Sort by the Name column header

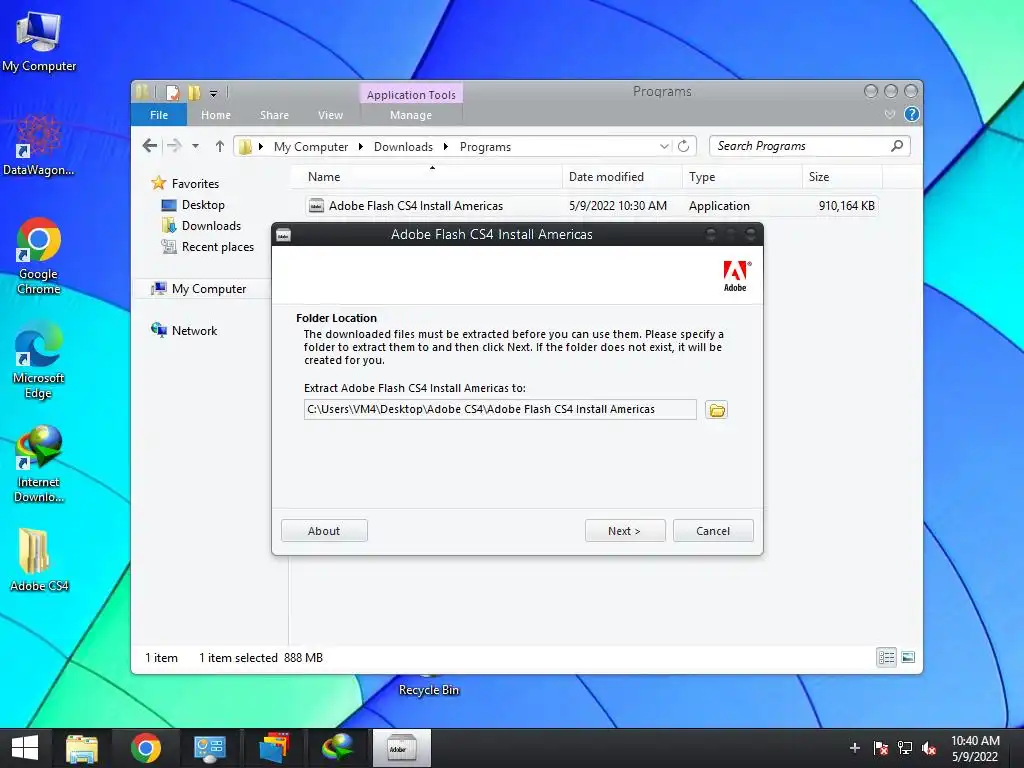pyautogui.click(x=426, y=176)
